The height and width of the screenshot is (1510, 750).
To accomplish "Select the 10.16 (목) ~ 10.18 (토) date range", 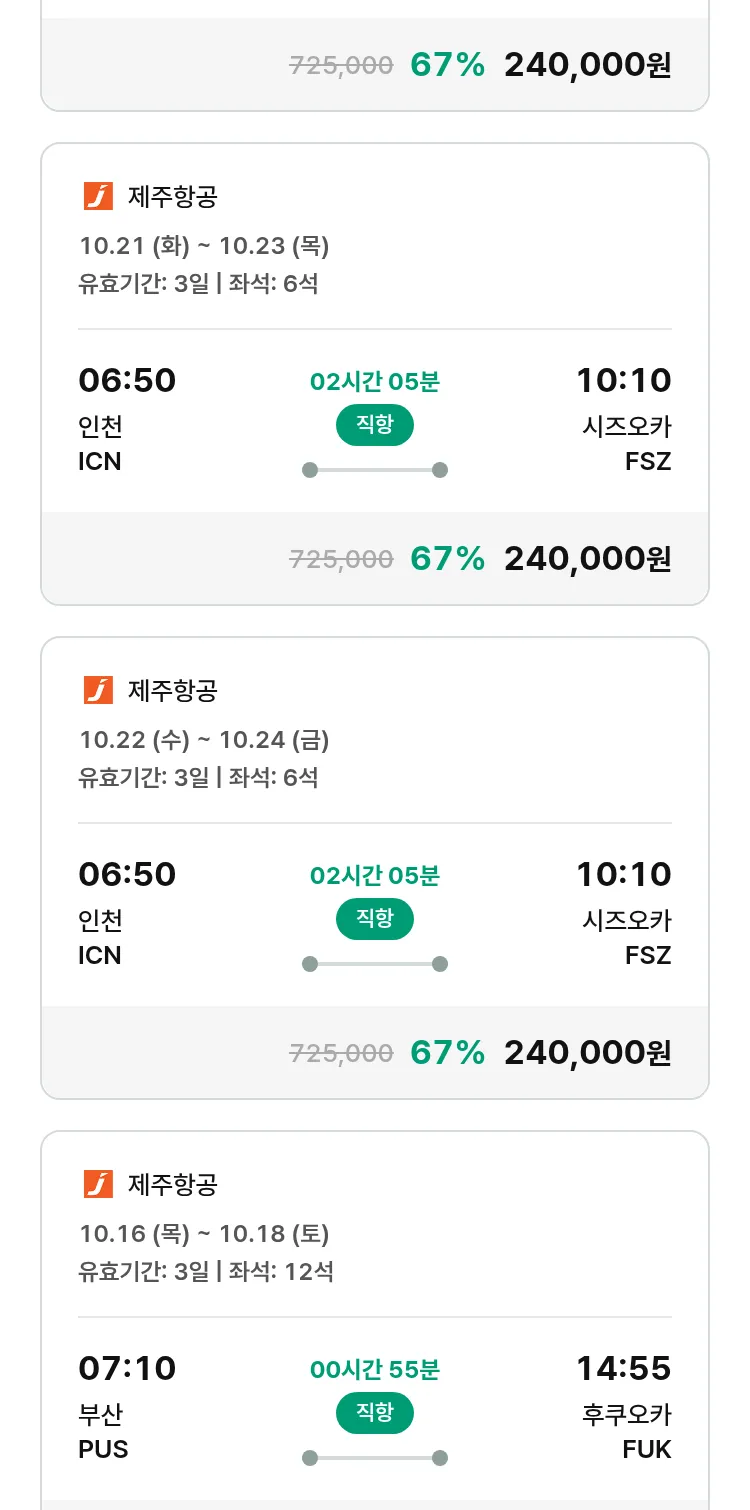I will (x=204, y=1234).
